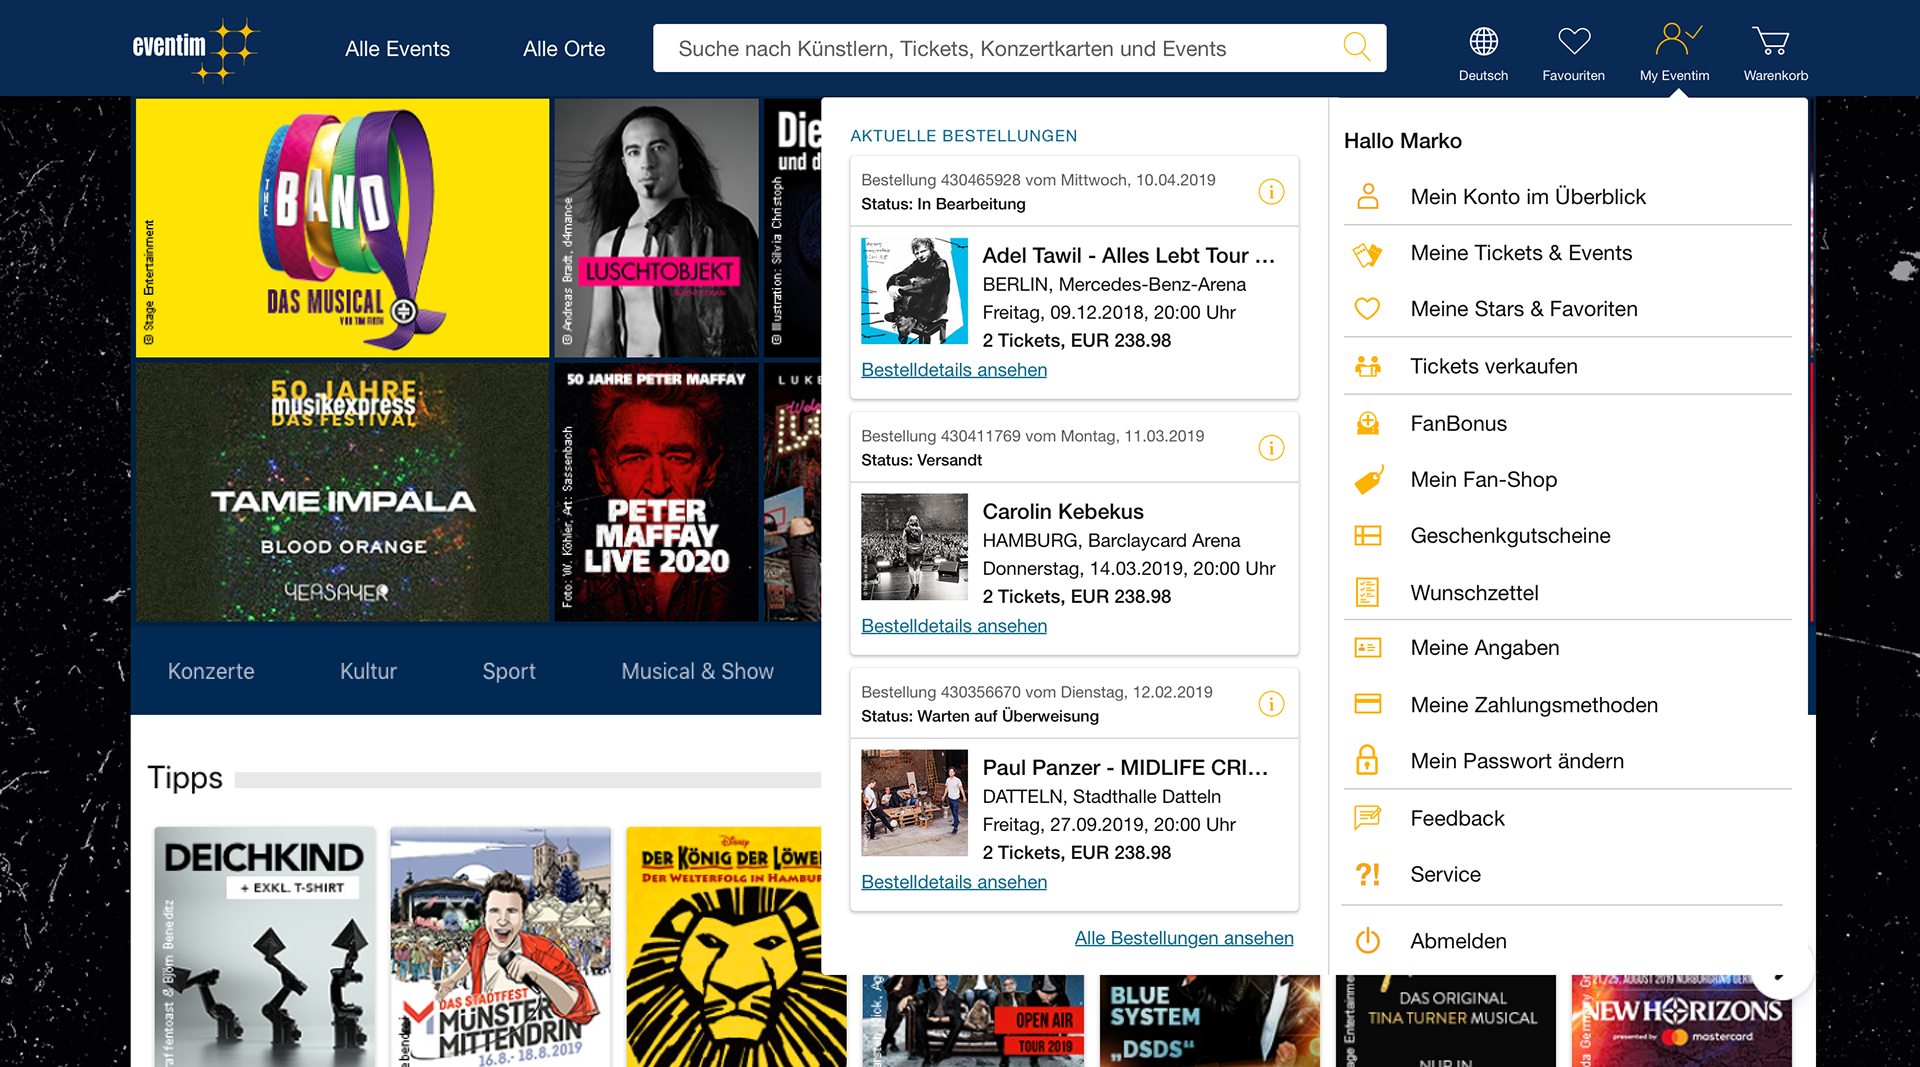The image size is (1920, 1067).
Task: Click the Wunschzettel list icon
Action: coord(1367,592)
